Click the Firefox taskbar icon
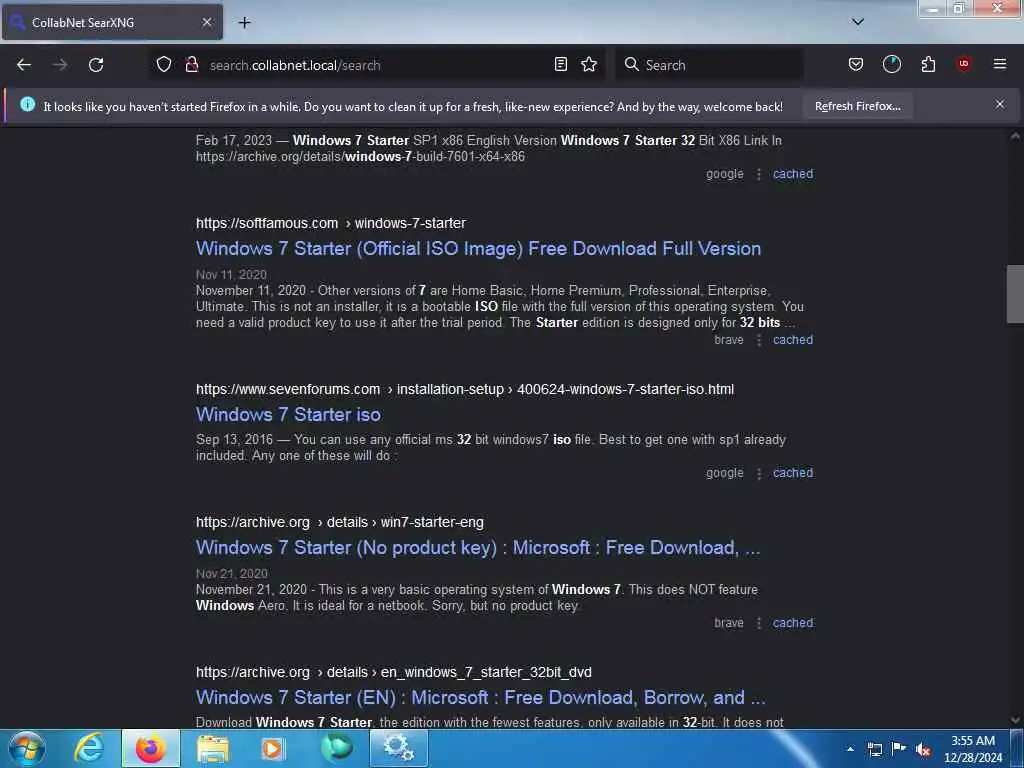Screen dimensions: 1024x768 click(150, 748)
